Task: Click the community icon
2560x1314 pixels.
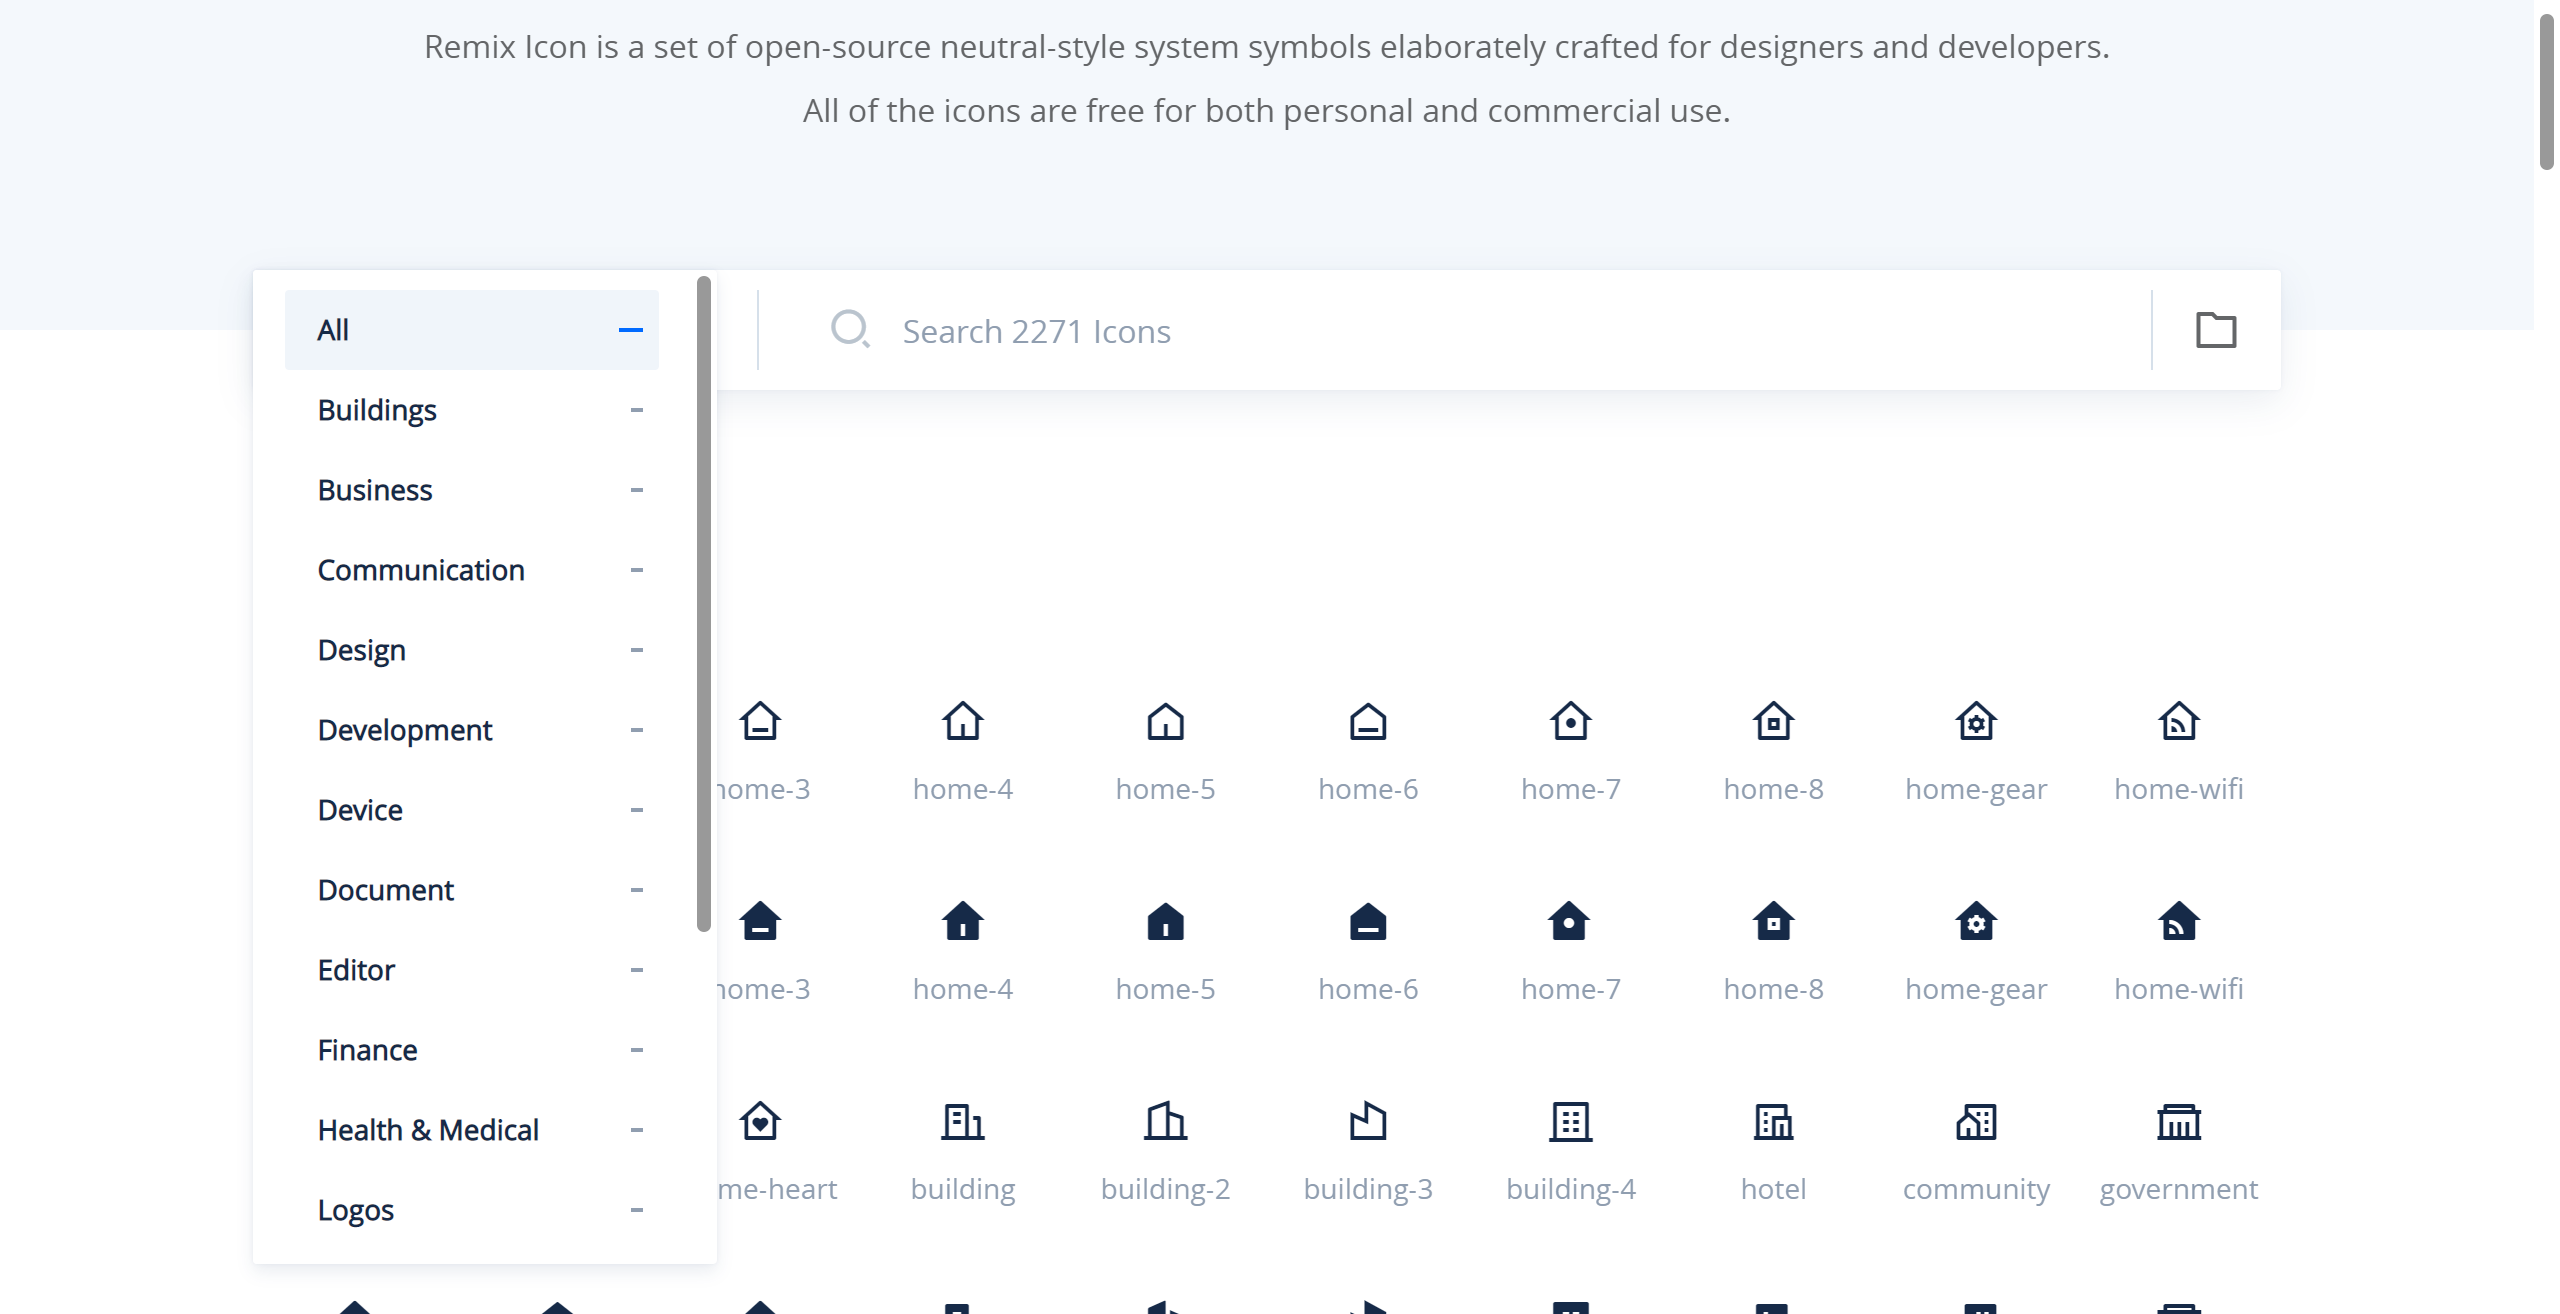Action: click(x=1976, y=1121)
